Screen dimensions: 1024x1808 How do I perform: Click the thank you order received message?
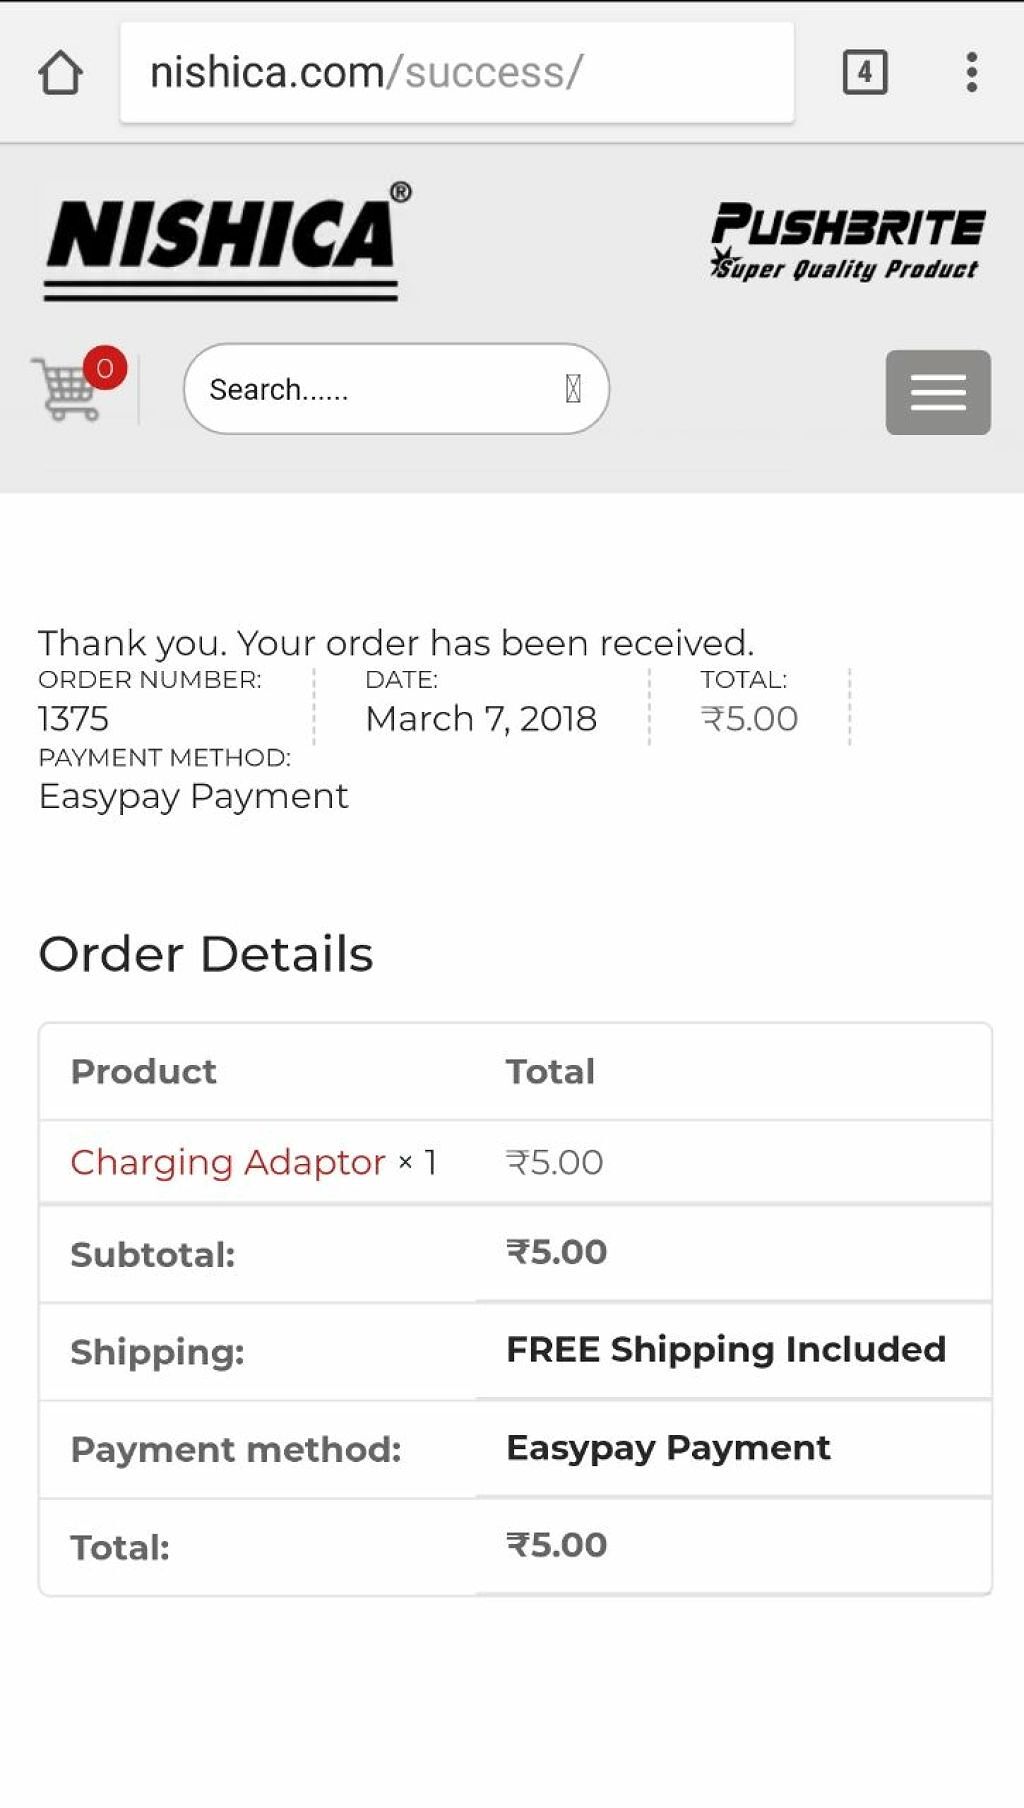coord(396,643)
